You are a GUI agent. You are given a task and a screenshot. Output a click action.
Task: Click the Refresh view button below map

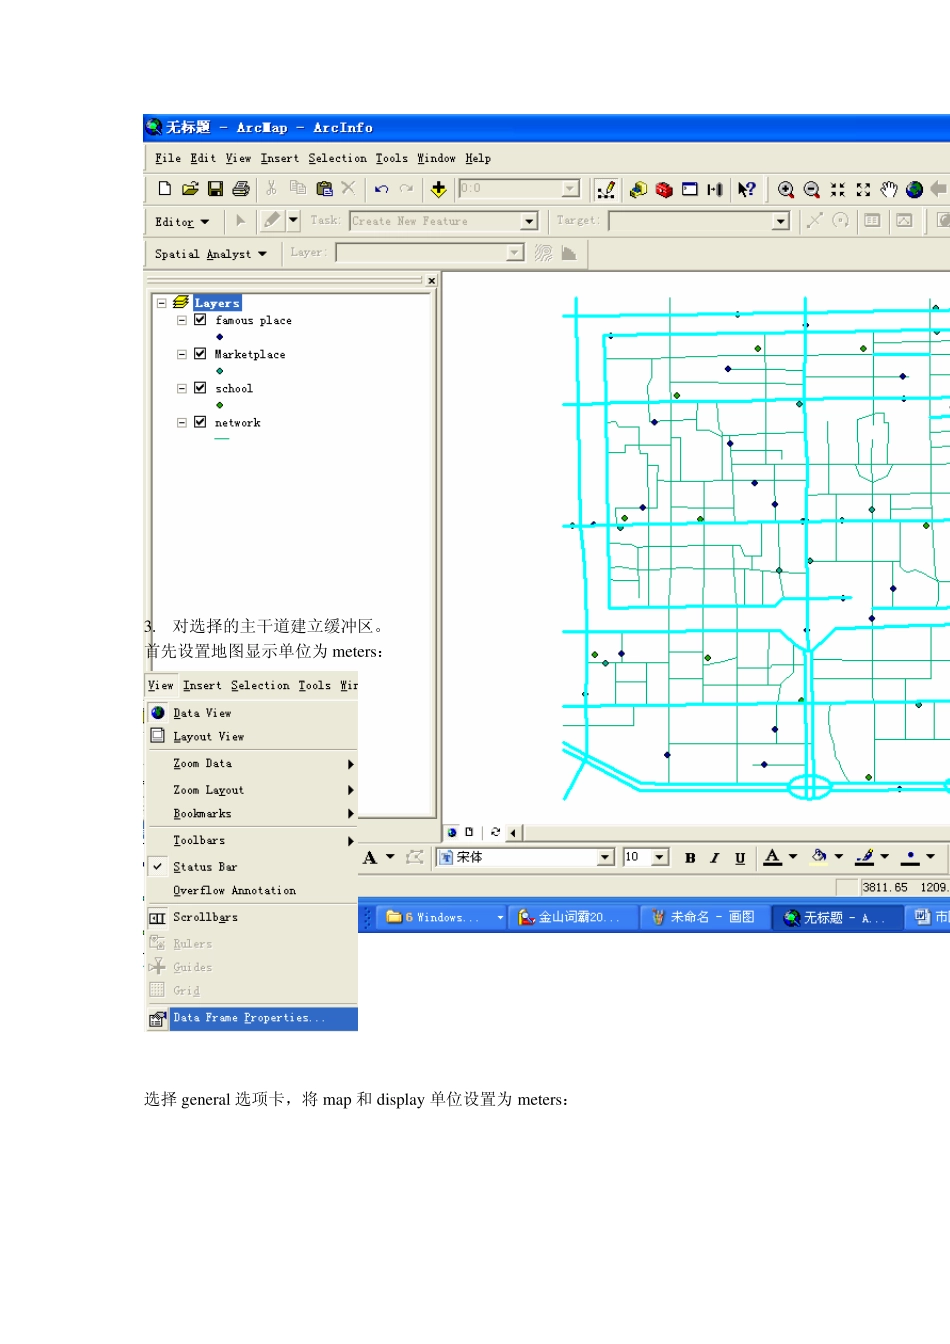point(495,832)
